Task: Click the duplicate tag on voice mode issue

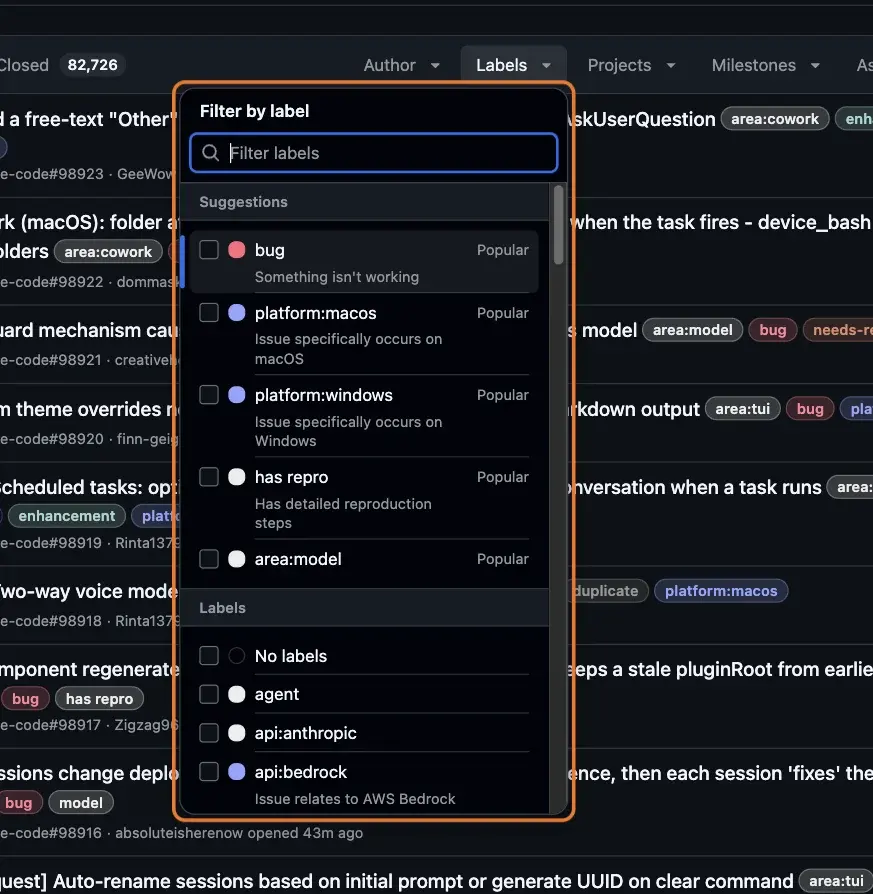Action: tap(608, 591)
